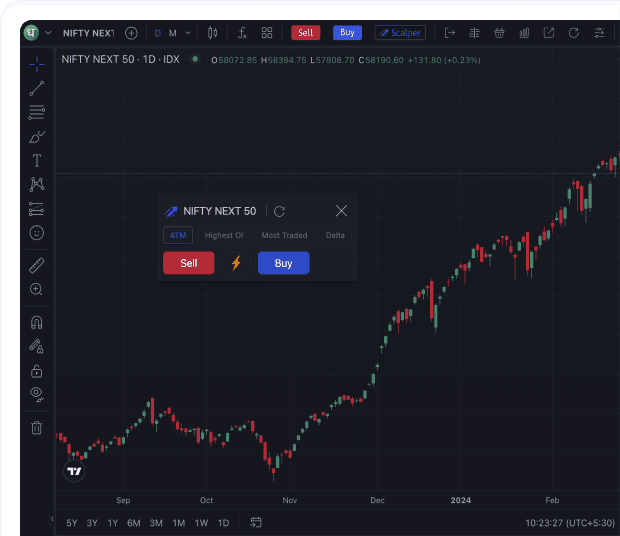620x536 pixels.
Task: Open the emoji icons tool
Action: [x=37, y=233]
